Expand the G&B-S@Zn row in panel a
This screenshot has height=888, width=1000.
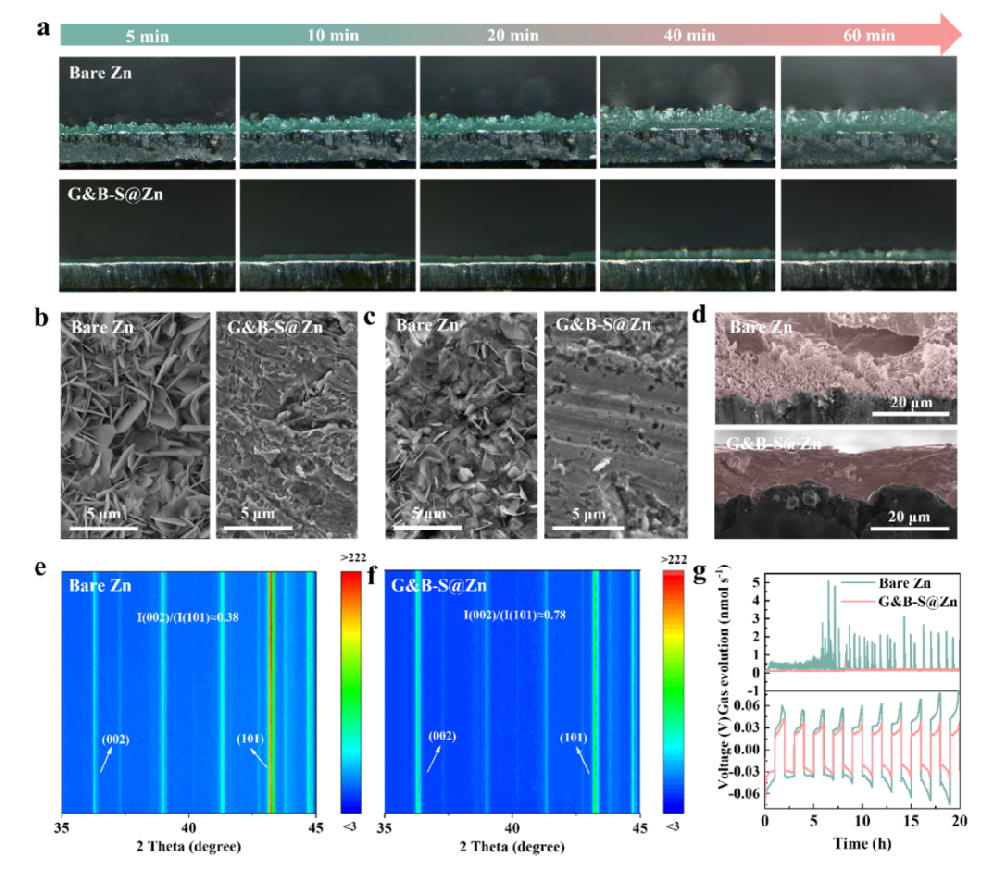coord(500,235)
